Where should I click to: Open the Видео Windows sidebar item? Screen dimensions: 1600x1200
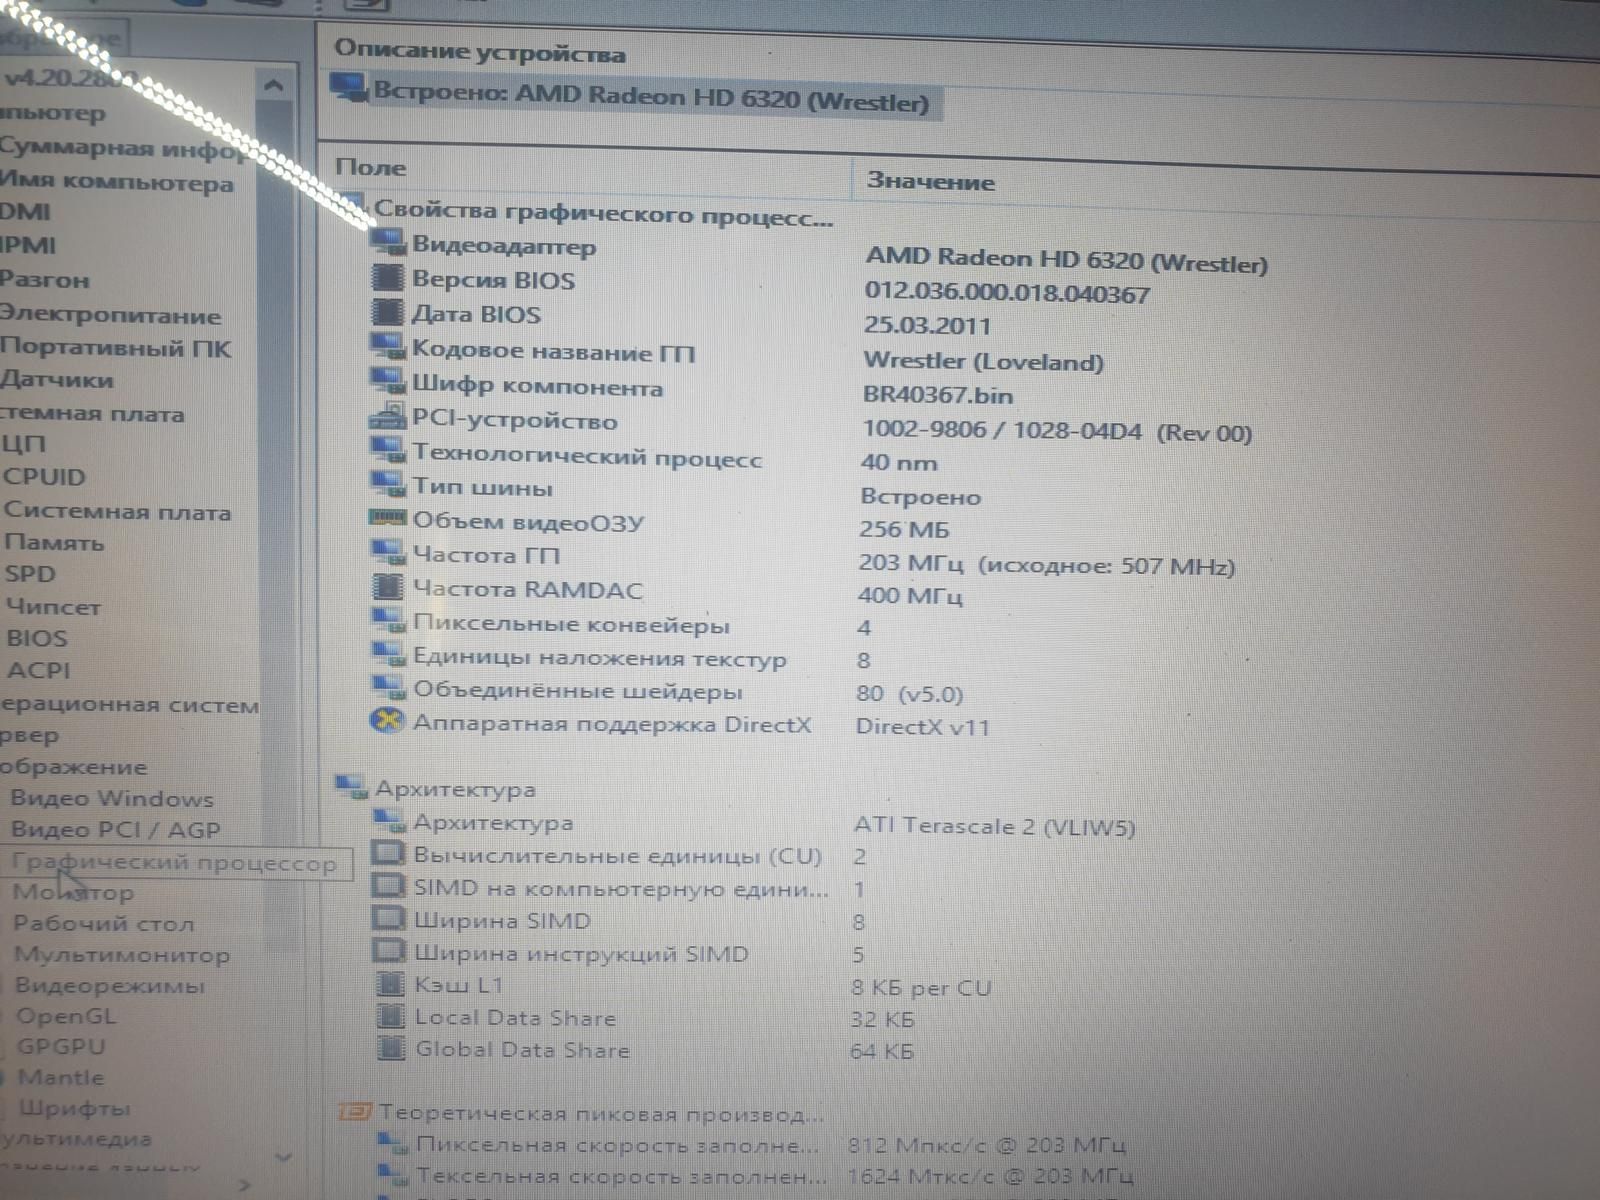[x=112, y=798]
